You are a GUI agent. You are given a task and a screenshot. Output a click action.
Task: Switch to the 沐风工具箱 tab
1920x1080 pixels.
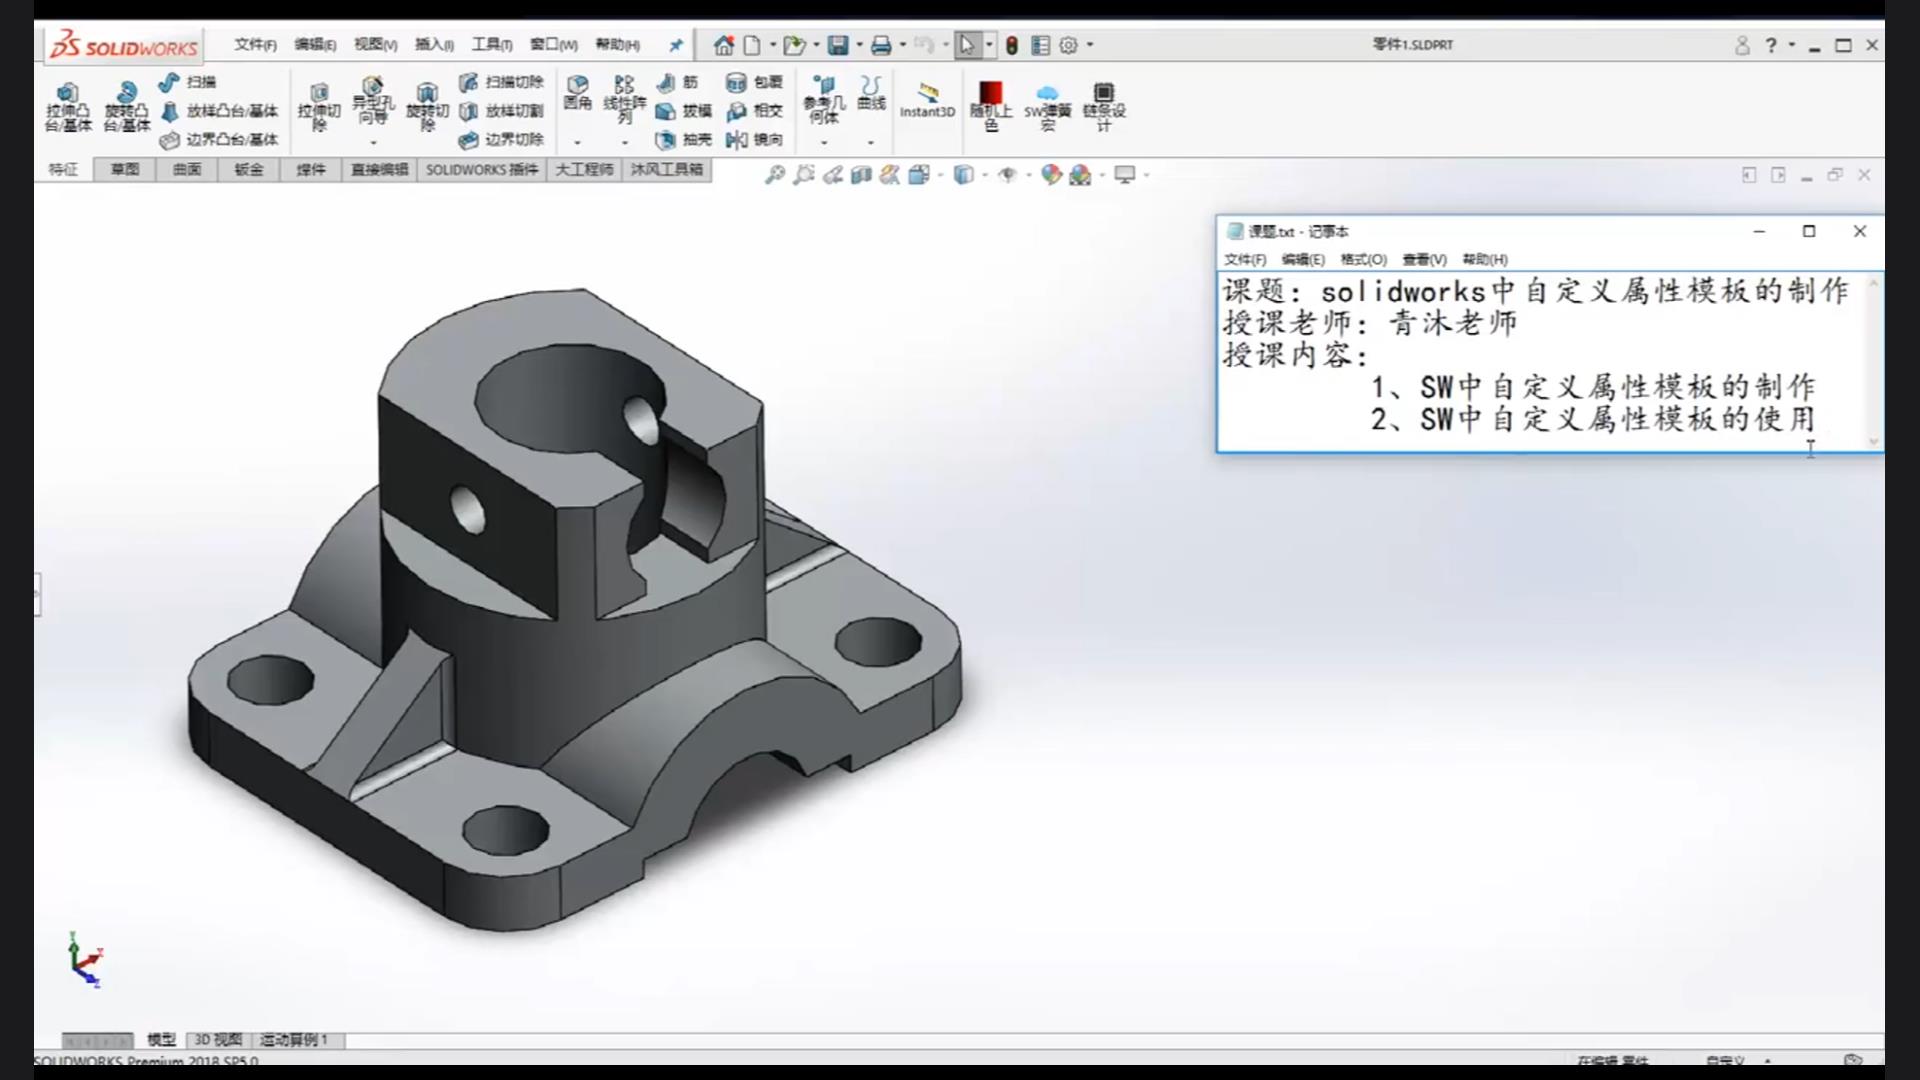666,170
